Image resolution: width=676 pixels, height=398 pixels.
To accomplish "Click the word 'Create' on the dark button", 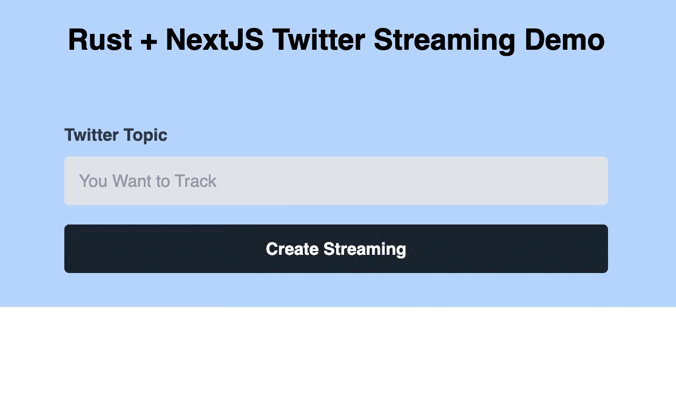I will [x=291, y=249].
